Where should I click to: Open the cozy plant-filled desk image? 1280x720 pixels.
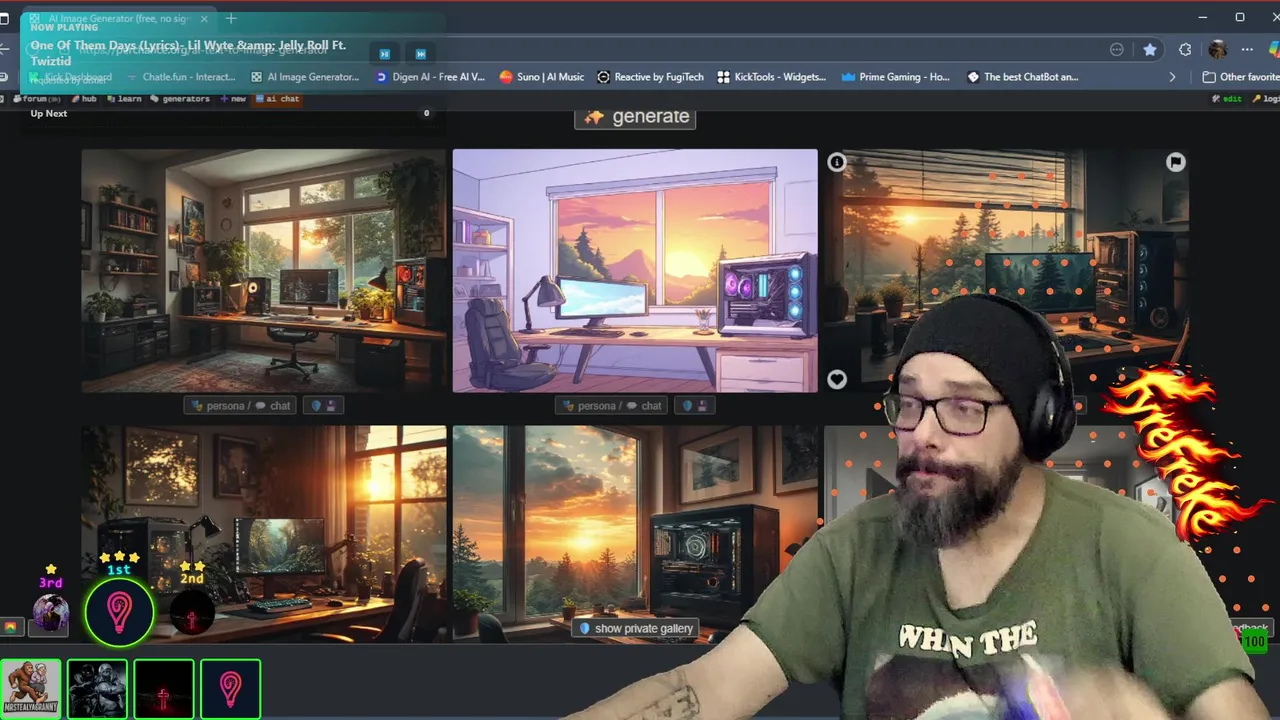click(x=264, y=271)
